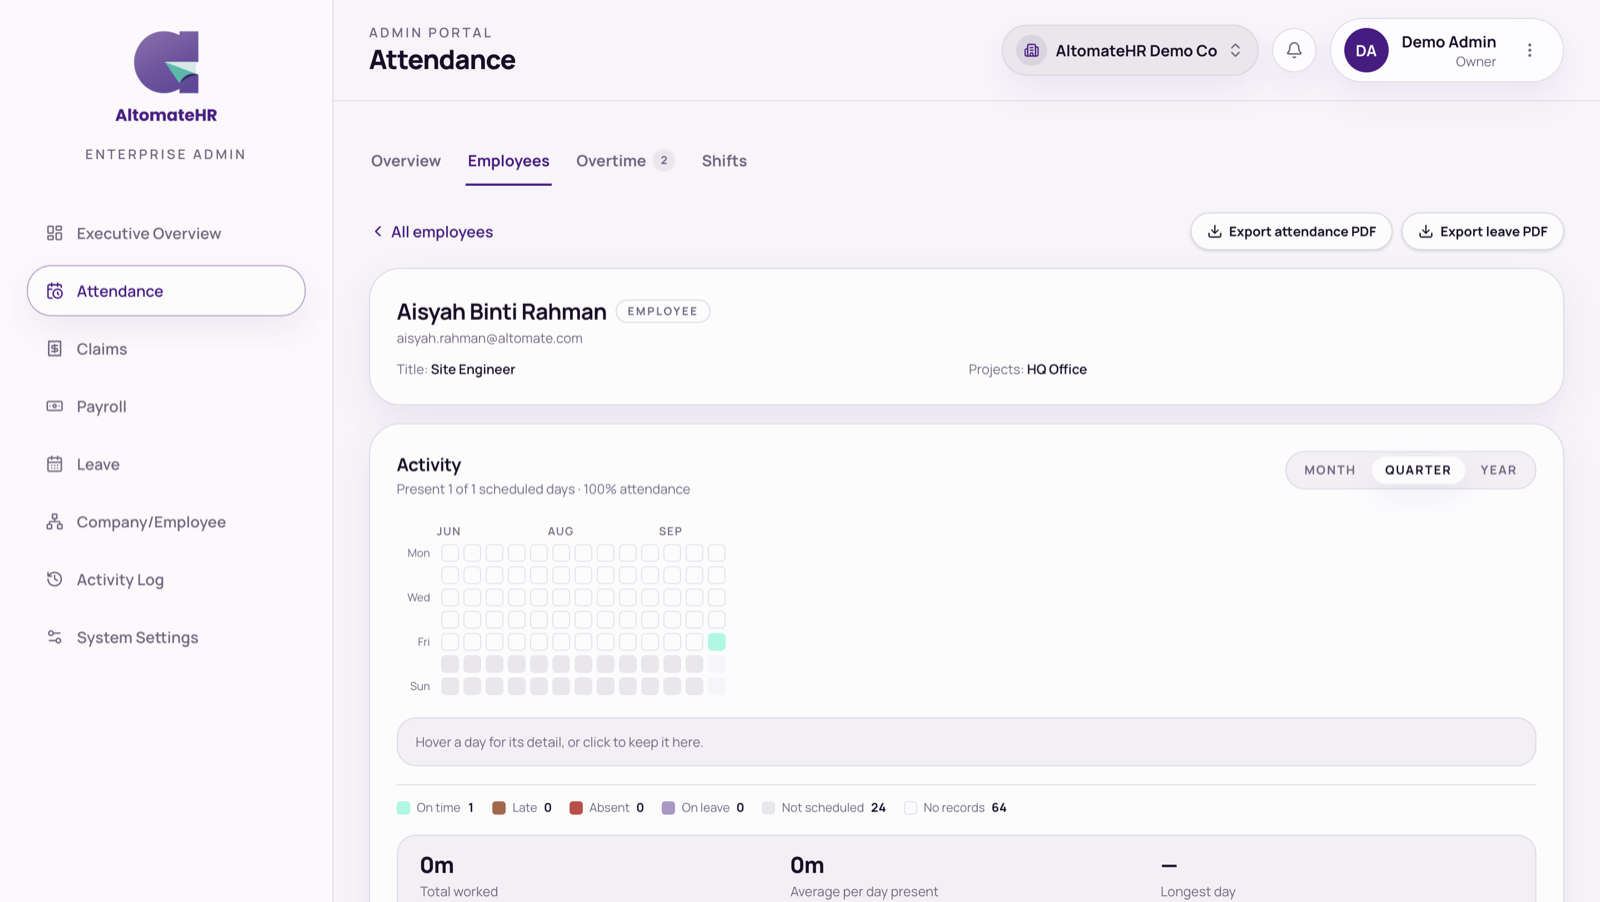
Task: Open Claims in the sidebar
Action: pyautogui.click(x=166, y=349)
